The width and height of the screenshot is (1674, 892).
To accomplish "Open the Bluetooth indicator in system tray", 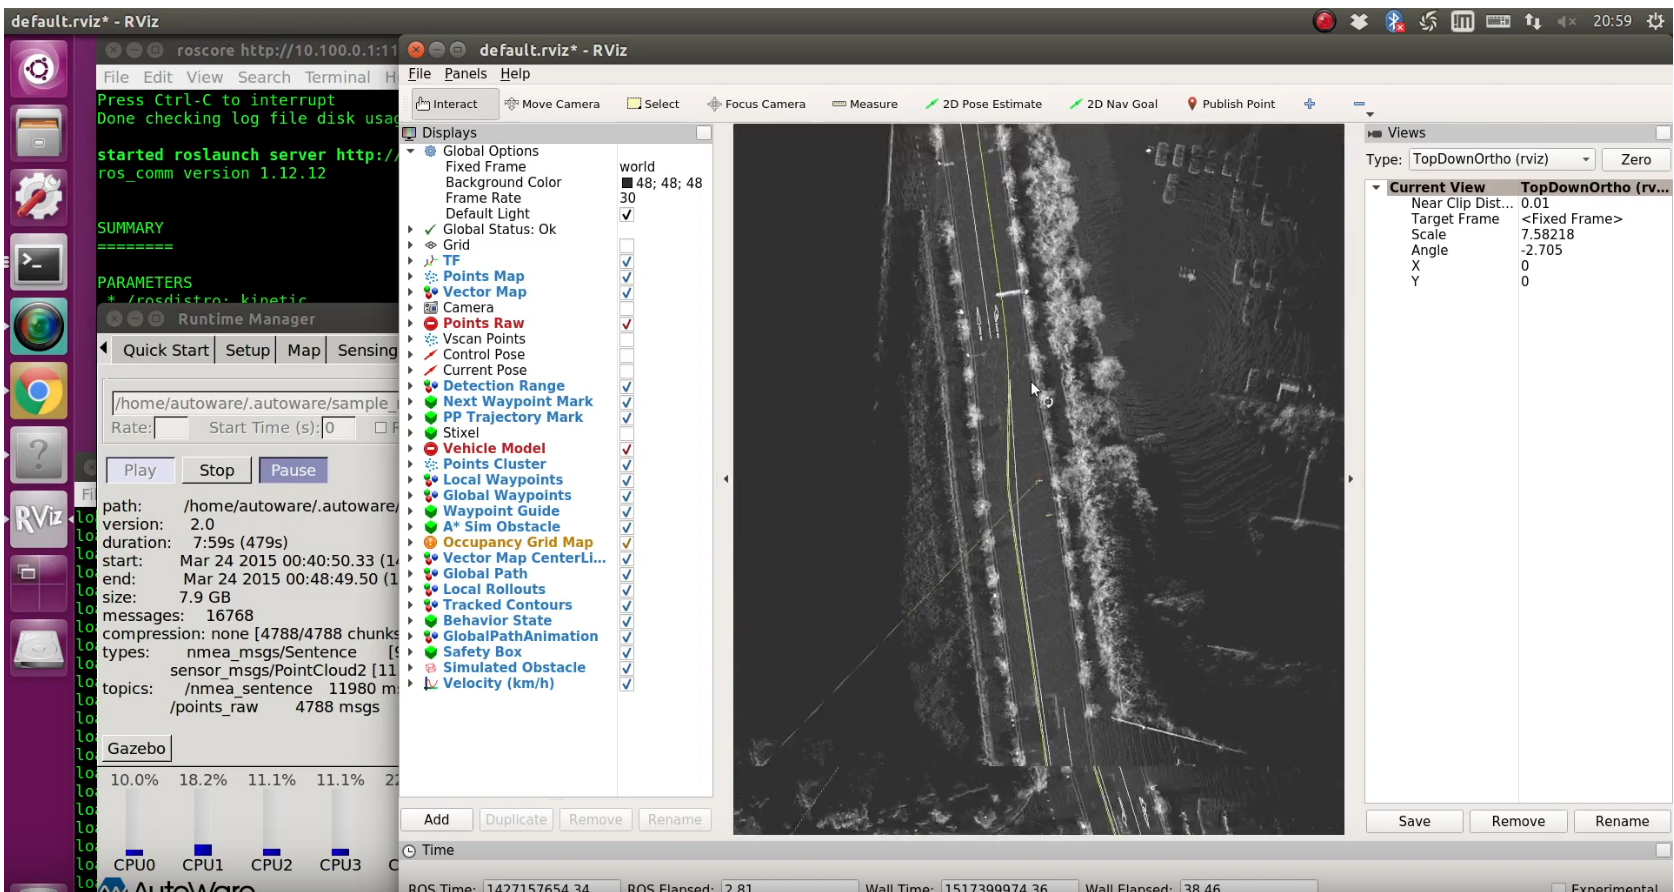I will (x=1394, y=21).
